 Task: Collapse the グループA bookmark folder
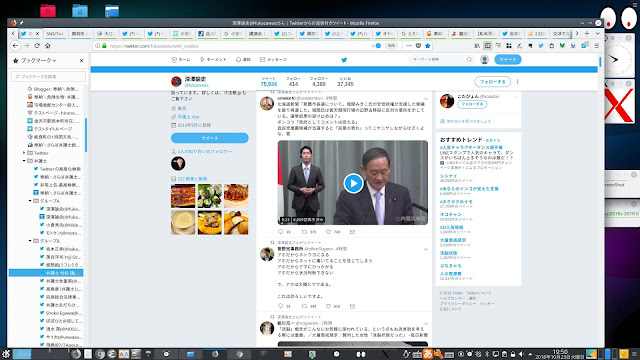pyautogui.click(x=30, y=201)
